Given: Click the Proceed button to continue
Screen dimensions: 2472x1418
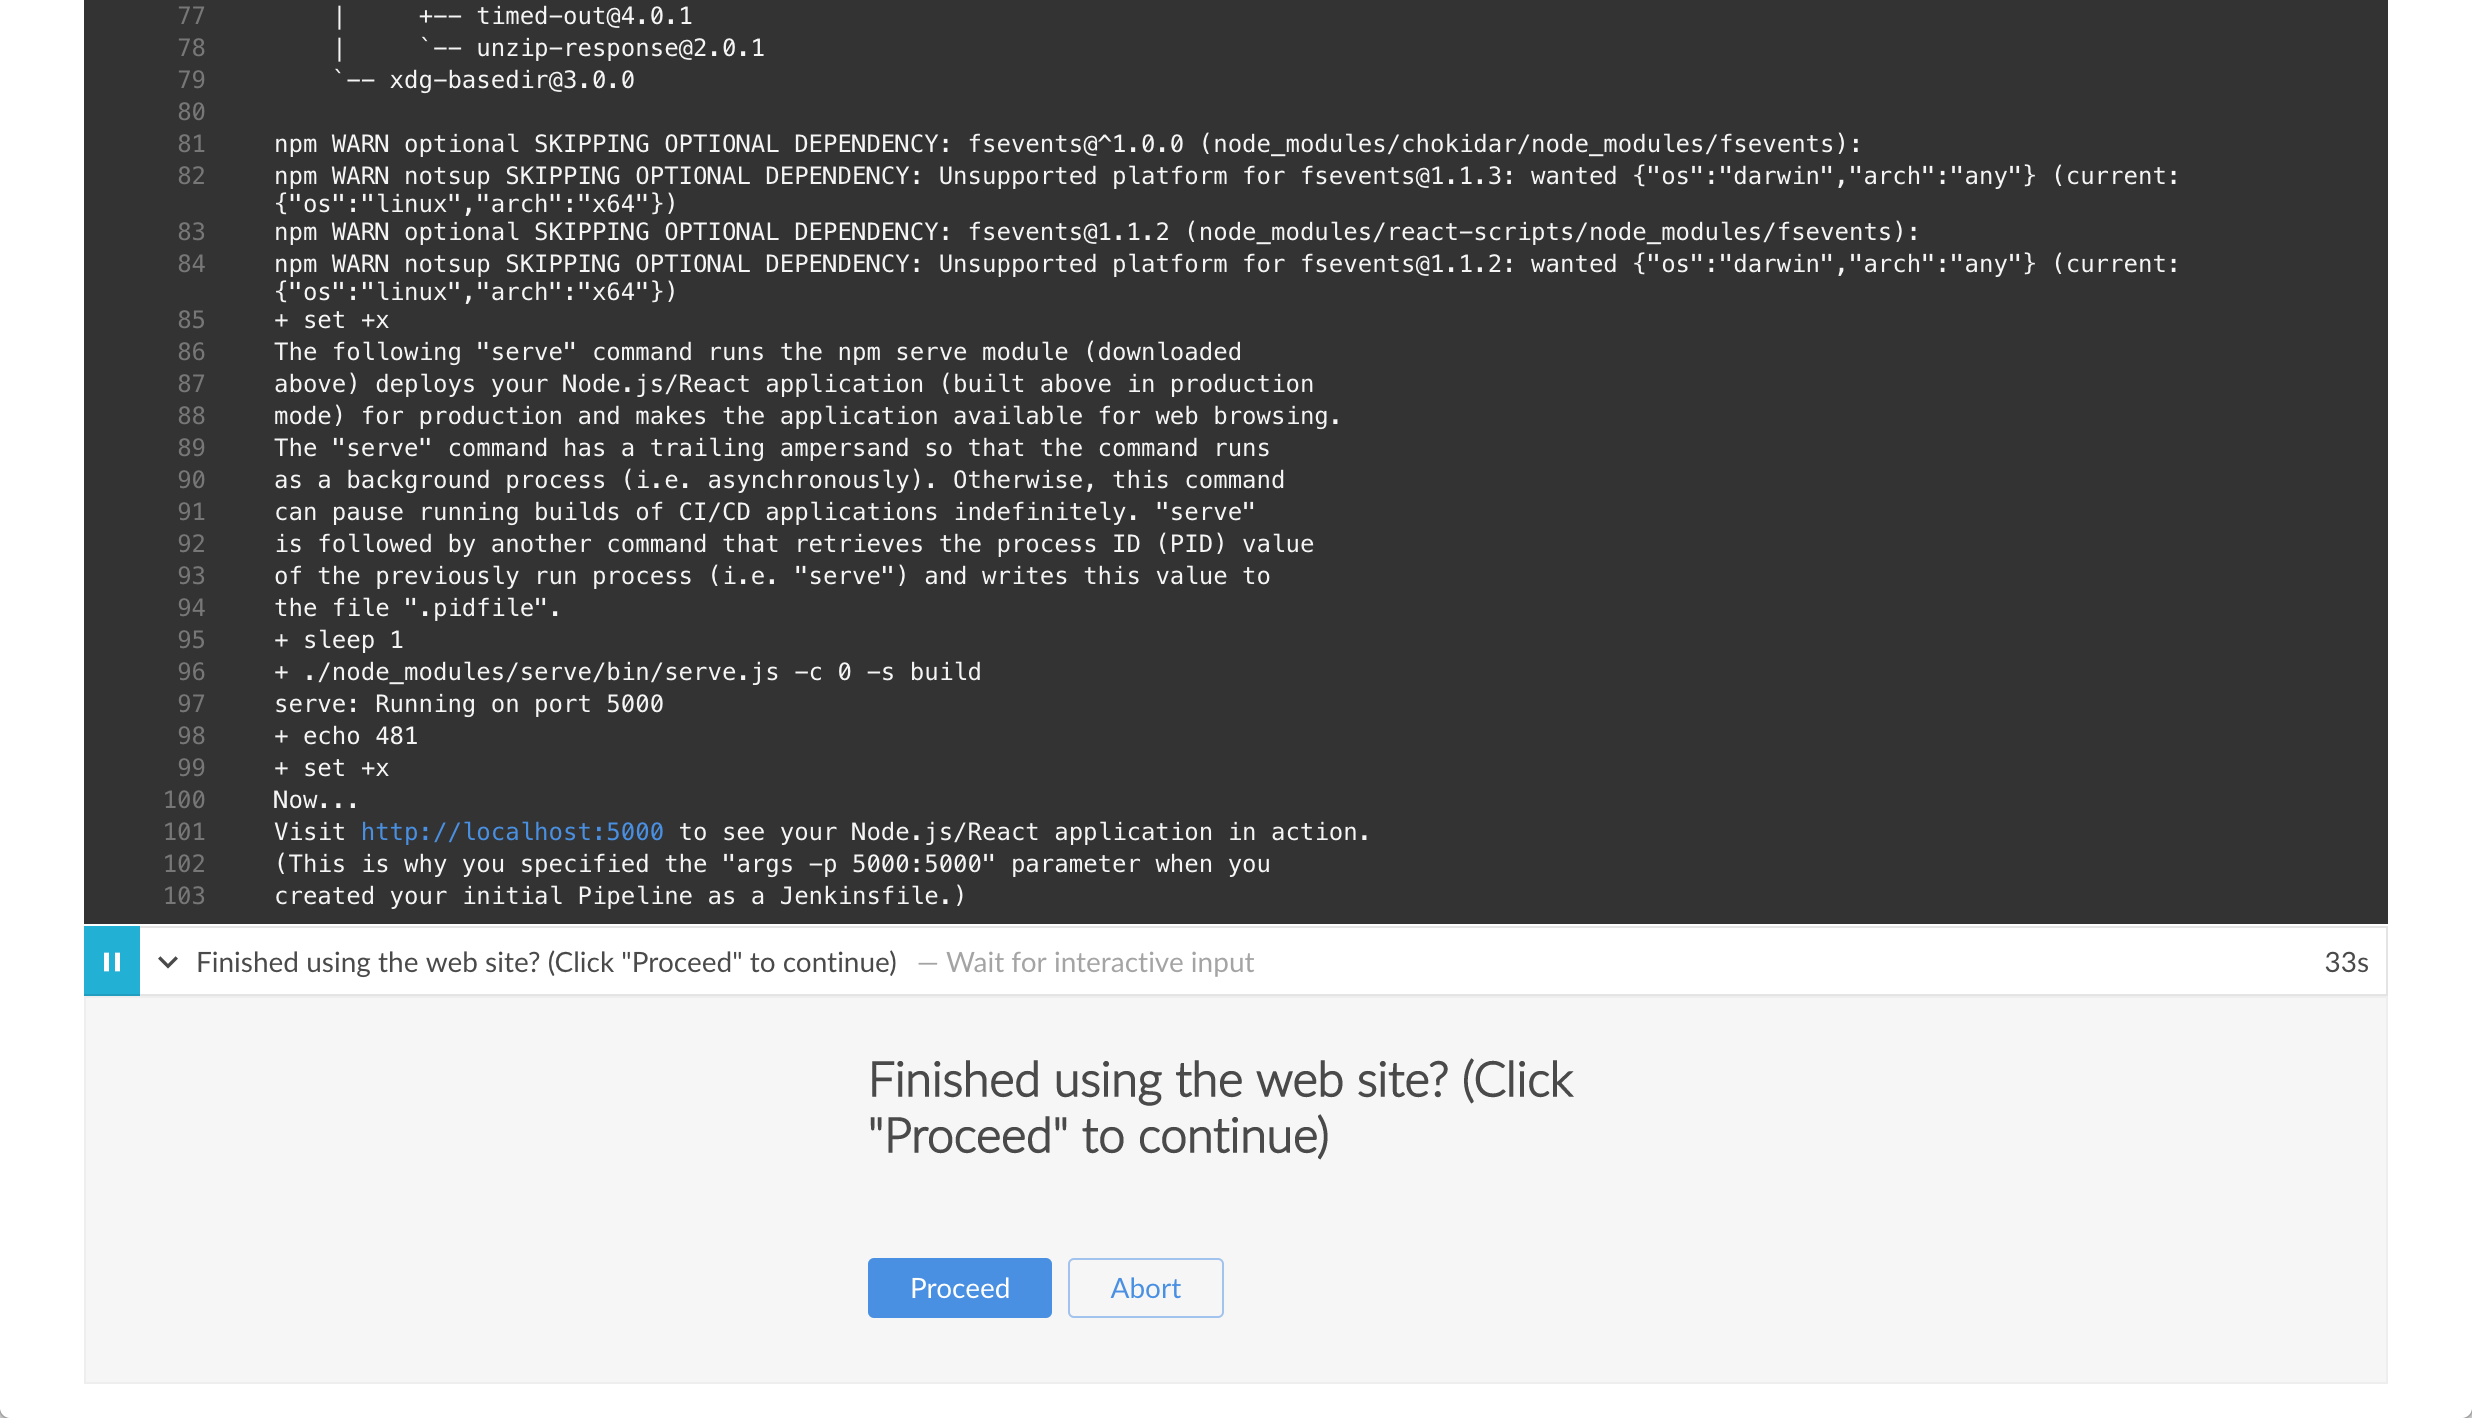Looking at the screenshot, I should pyautogui.click(x=961, y=1287).
